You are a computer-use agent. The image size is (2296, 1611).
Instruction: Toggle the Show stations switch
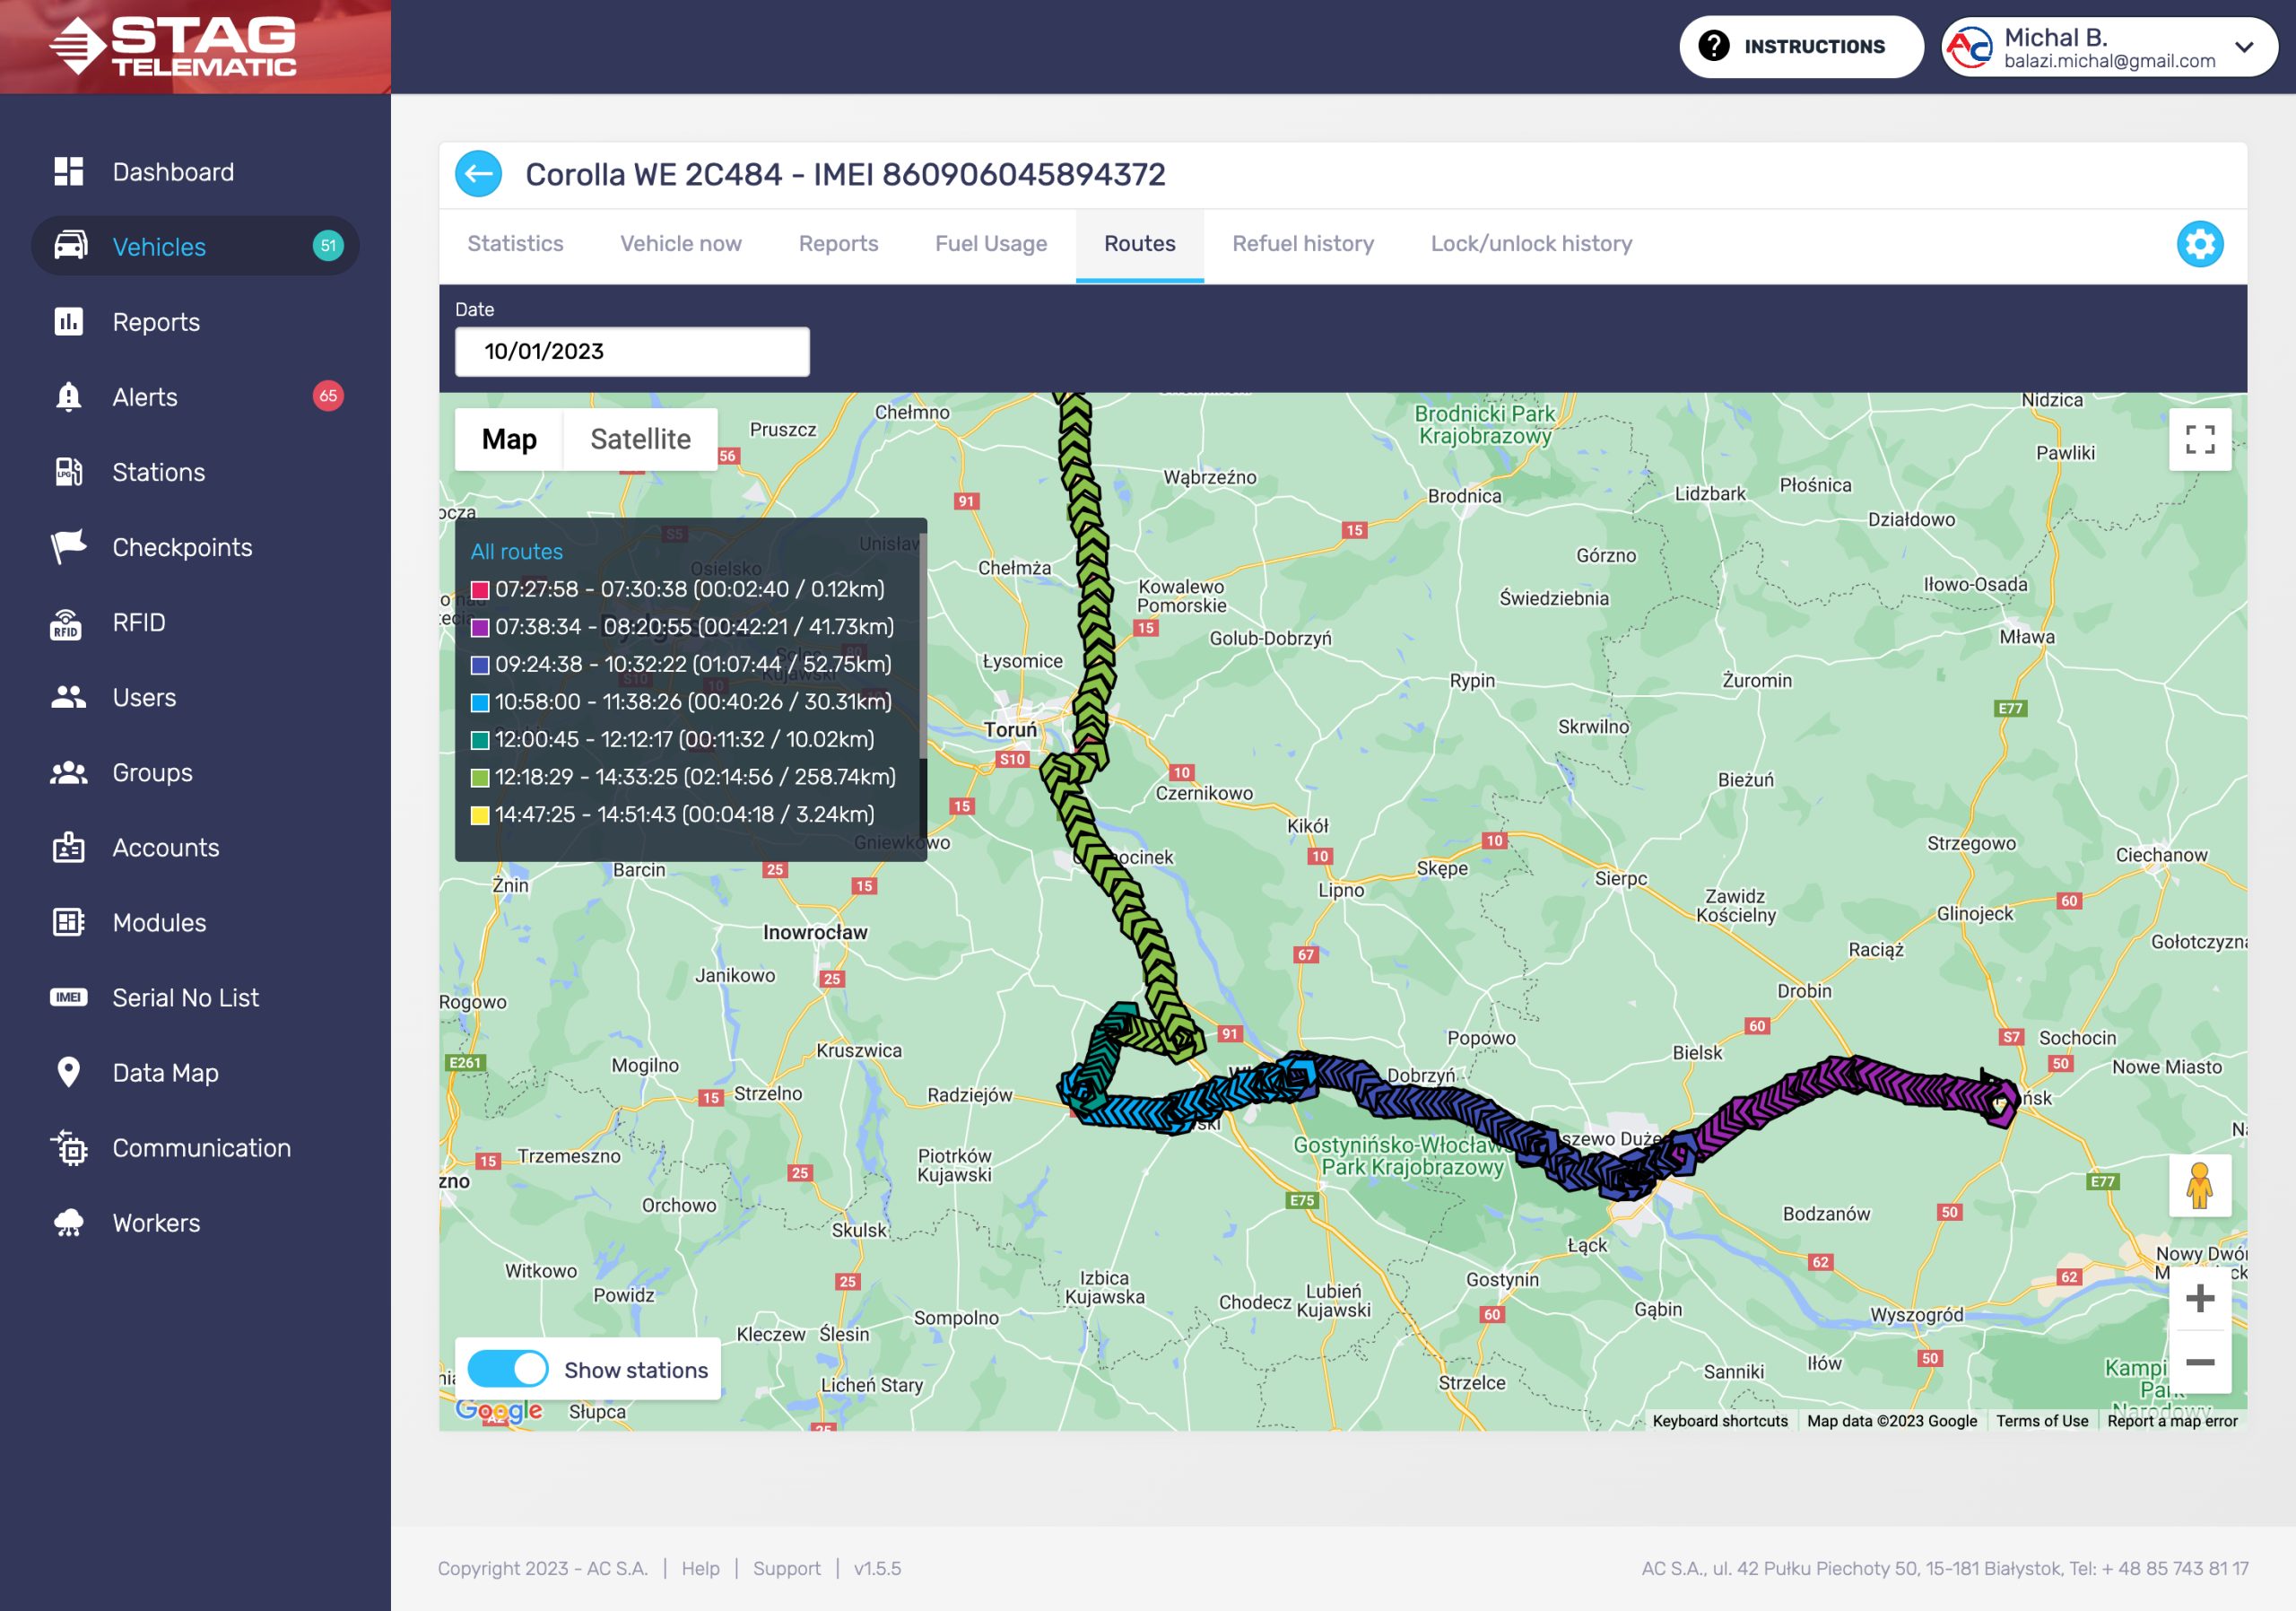[508, 1368]
